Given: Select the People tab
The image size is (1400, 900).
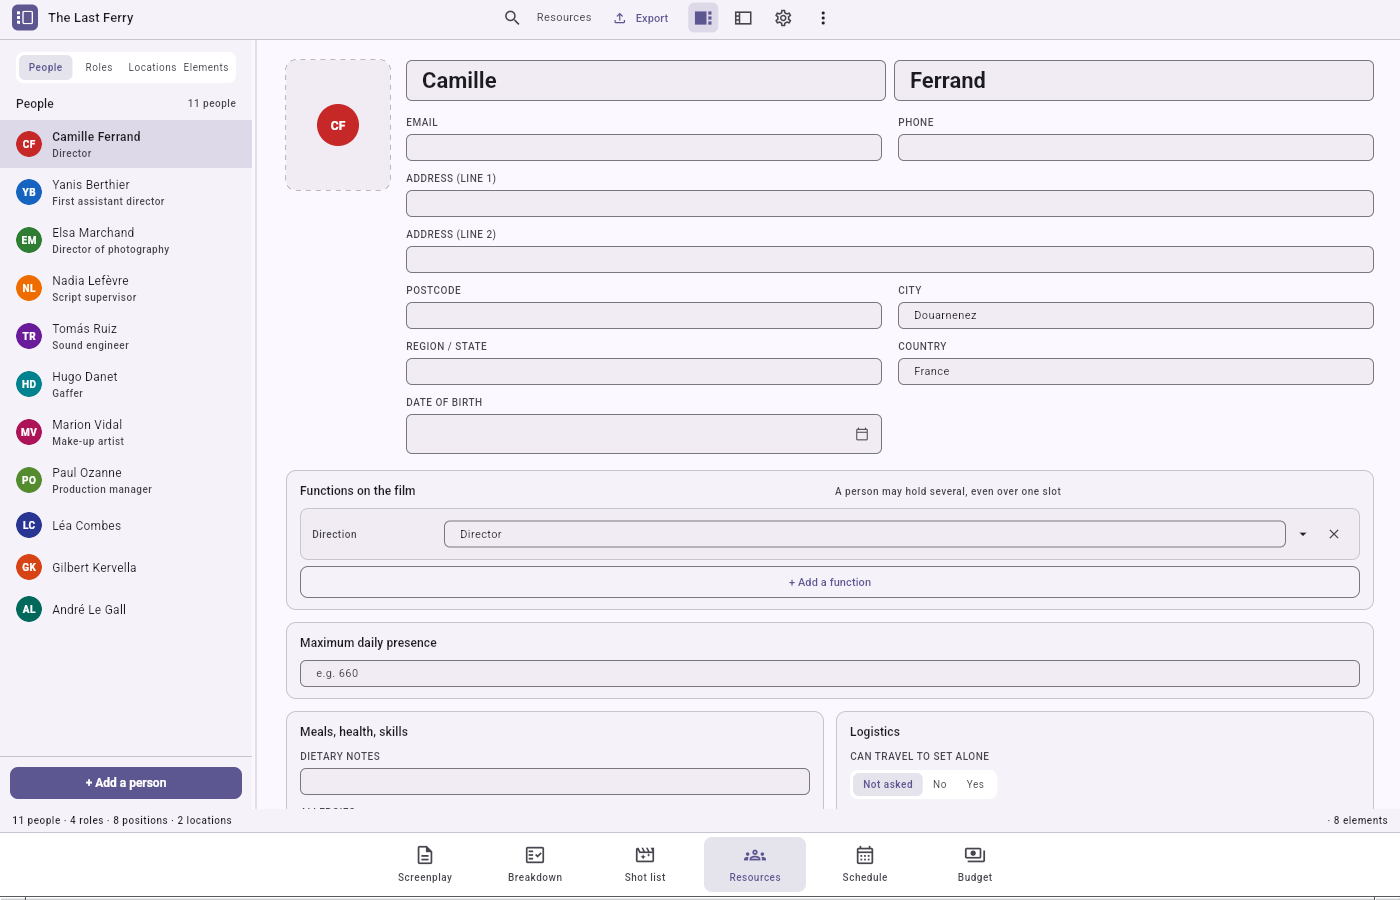Looking at the screenshot, I should [45, 67].
